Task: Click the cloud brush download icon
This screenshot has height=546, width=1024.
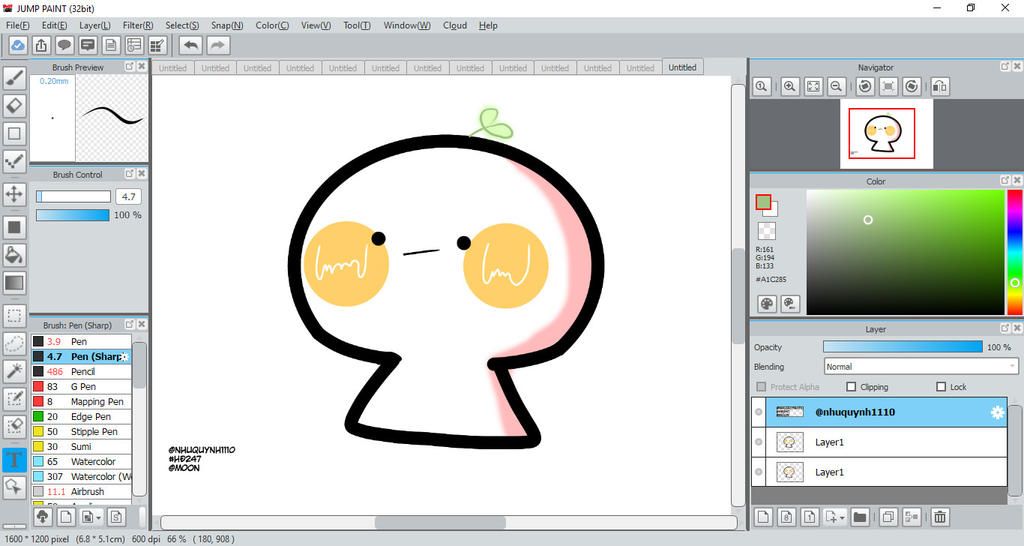Action: pos(42,517)
